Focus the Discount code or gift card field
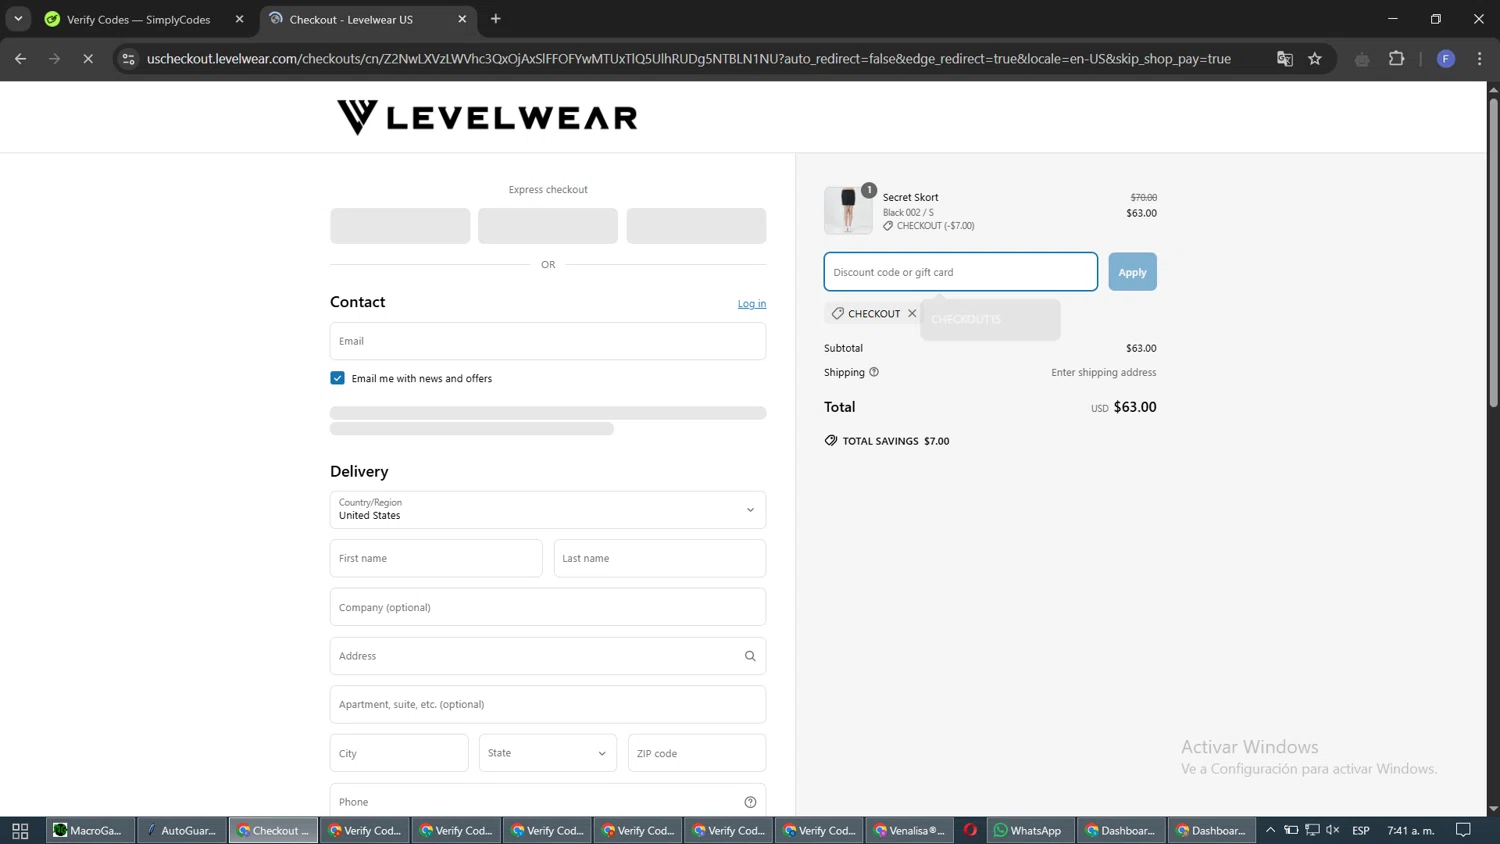This screenshot has width=1500, height=844. (x=961, y=272)
